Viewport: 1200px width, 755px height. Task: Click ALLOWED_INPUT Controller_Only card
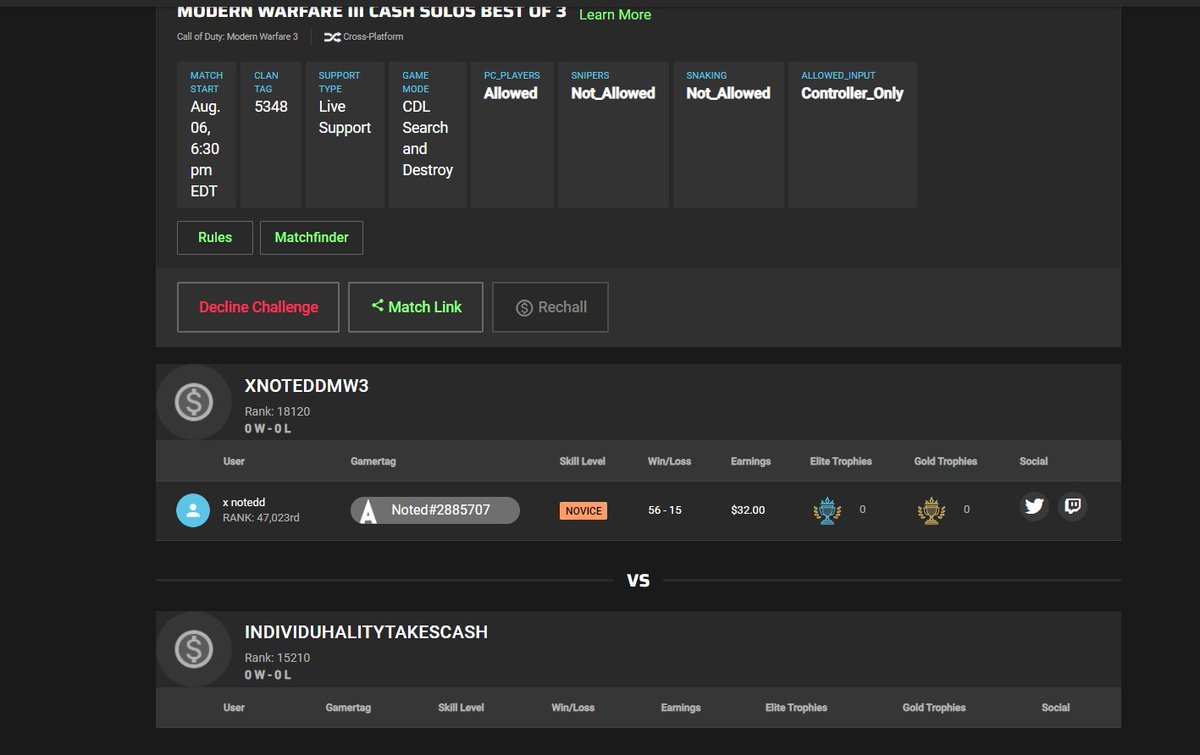[x=852, y=135]
